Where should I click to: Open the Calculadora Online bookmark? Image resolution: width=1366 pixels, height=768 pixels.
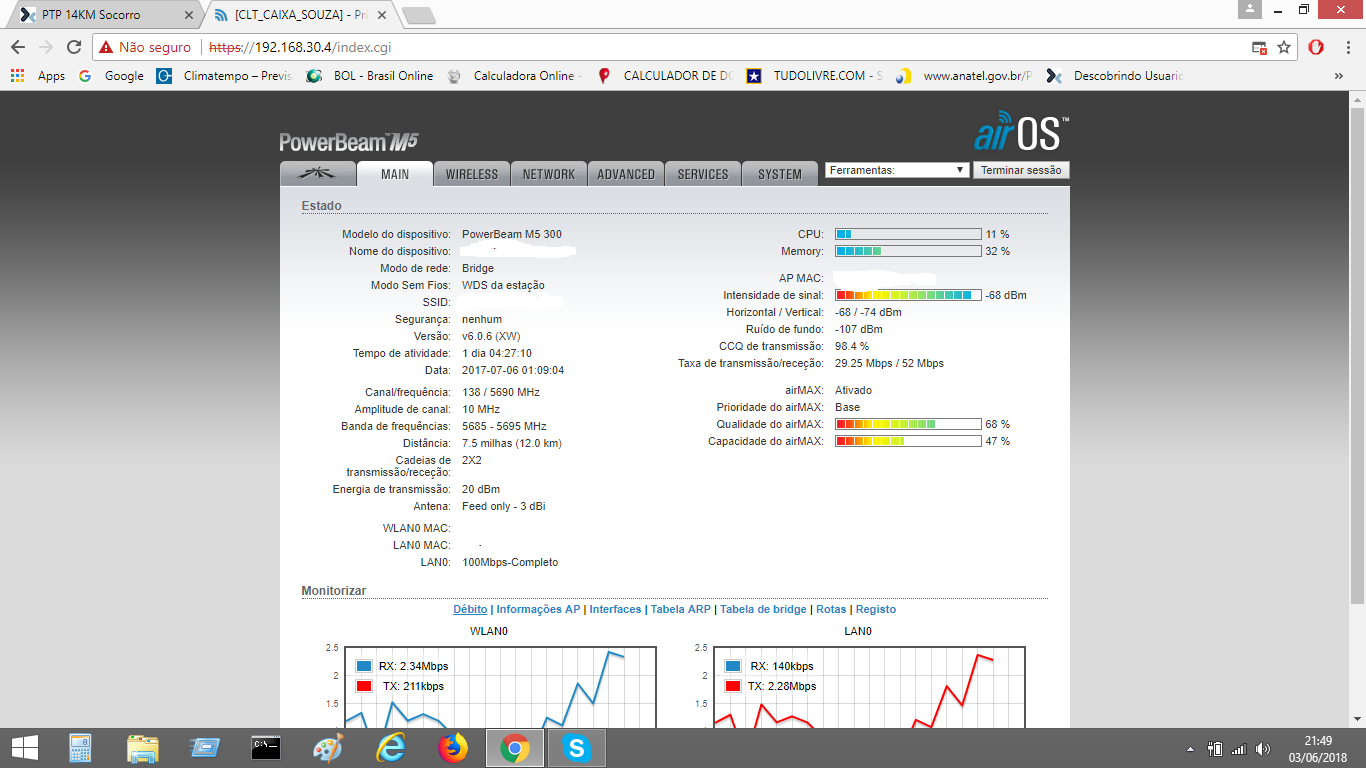[x=514, y=76]
